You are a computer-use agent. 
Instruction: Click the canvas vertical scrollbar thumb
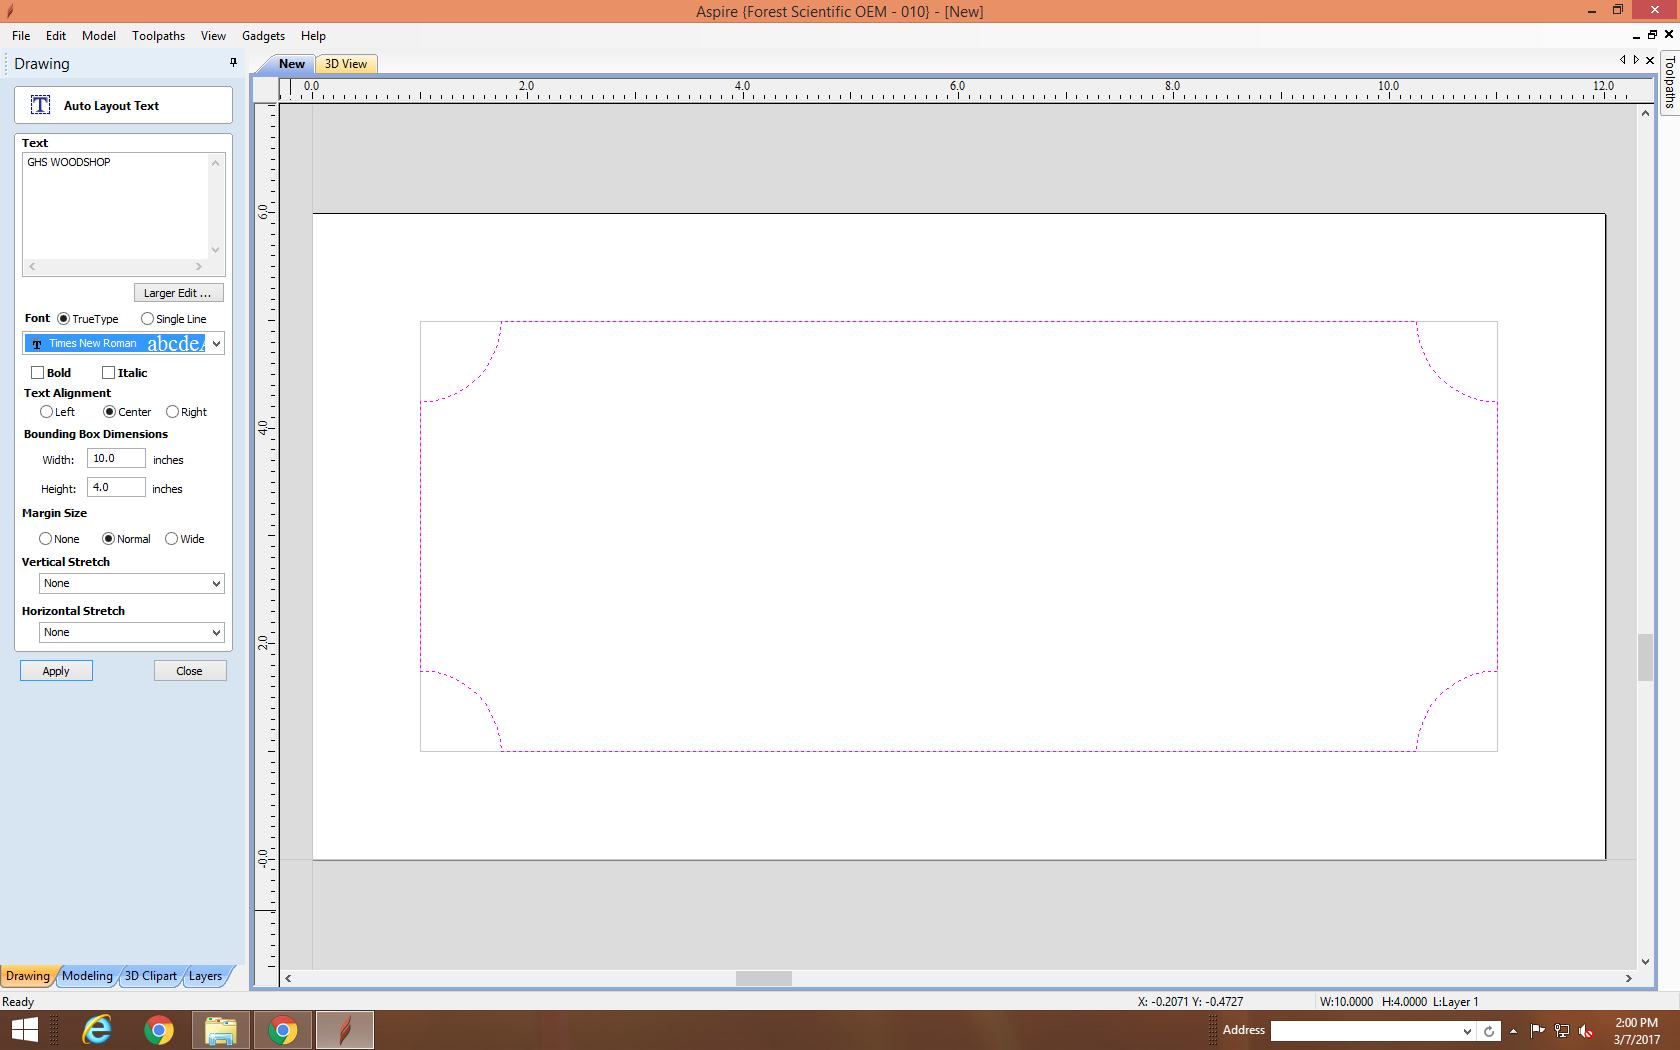[x=1645, y=657]
